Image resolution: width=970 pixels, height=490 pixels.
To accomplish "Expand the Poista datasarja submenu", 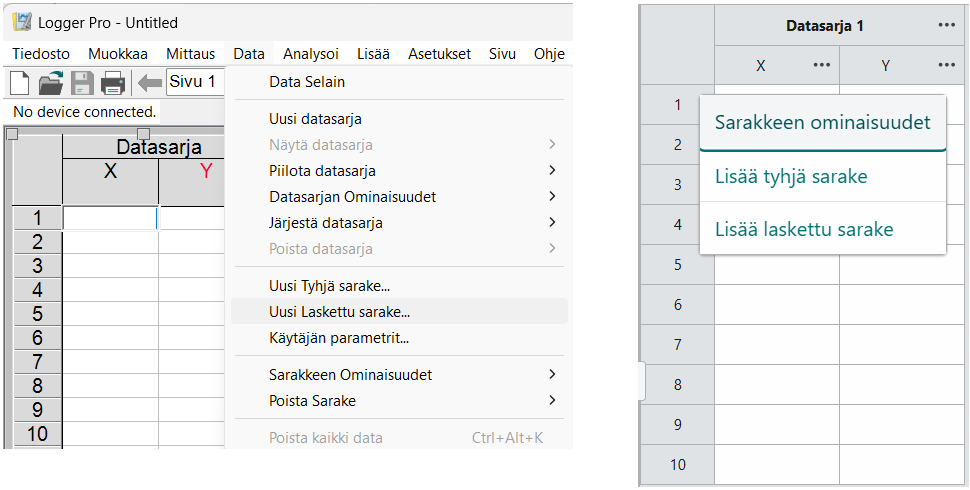I will tap(552, 249).
